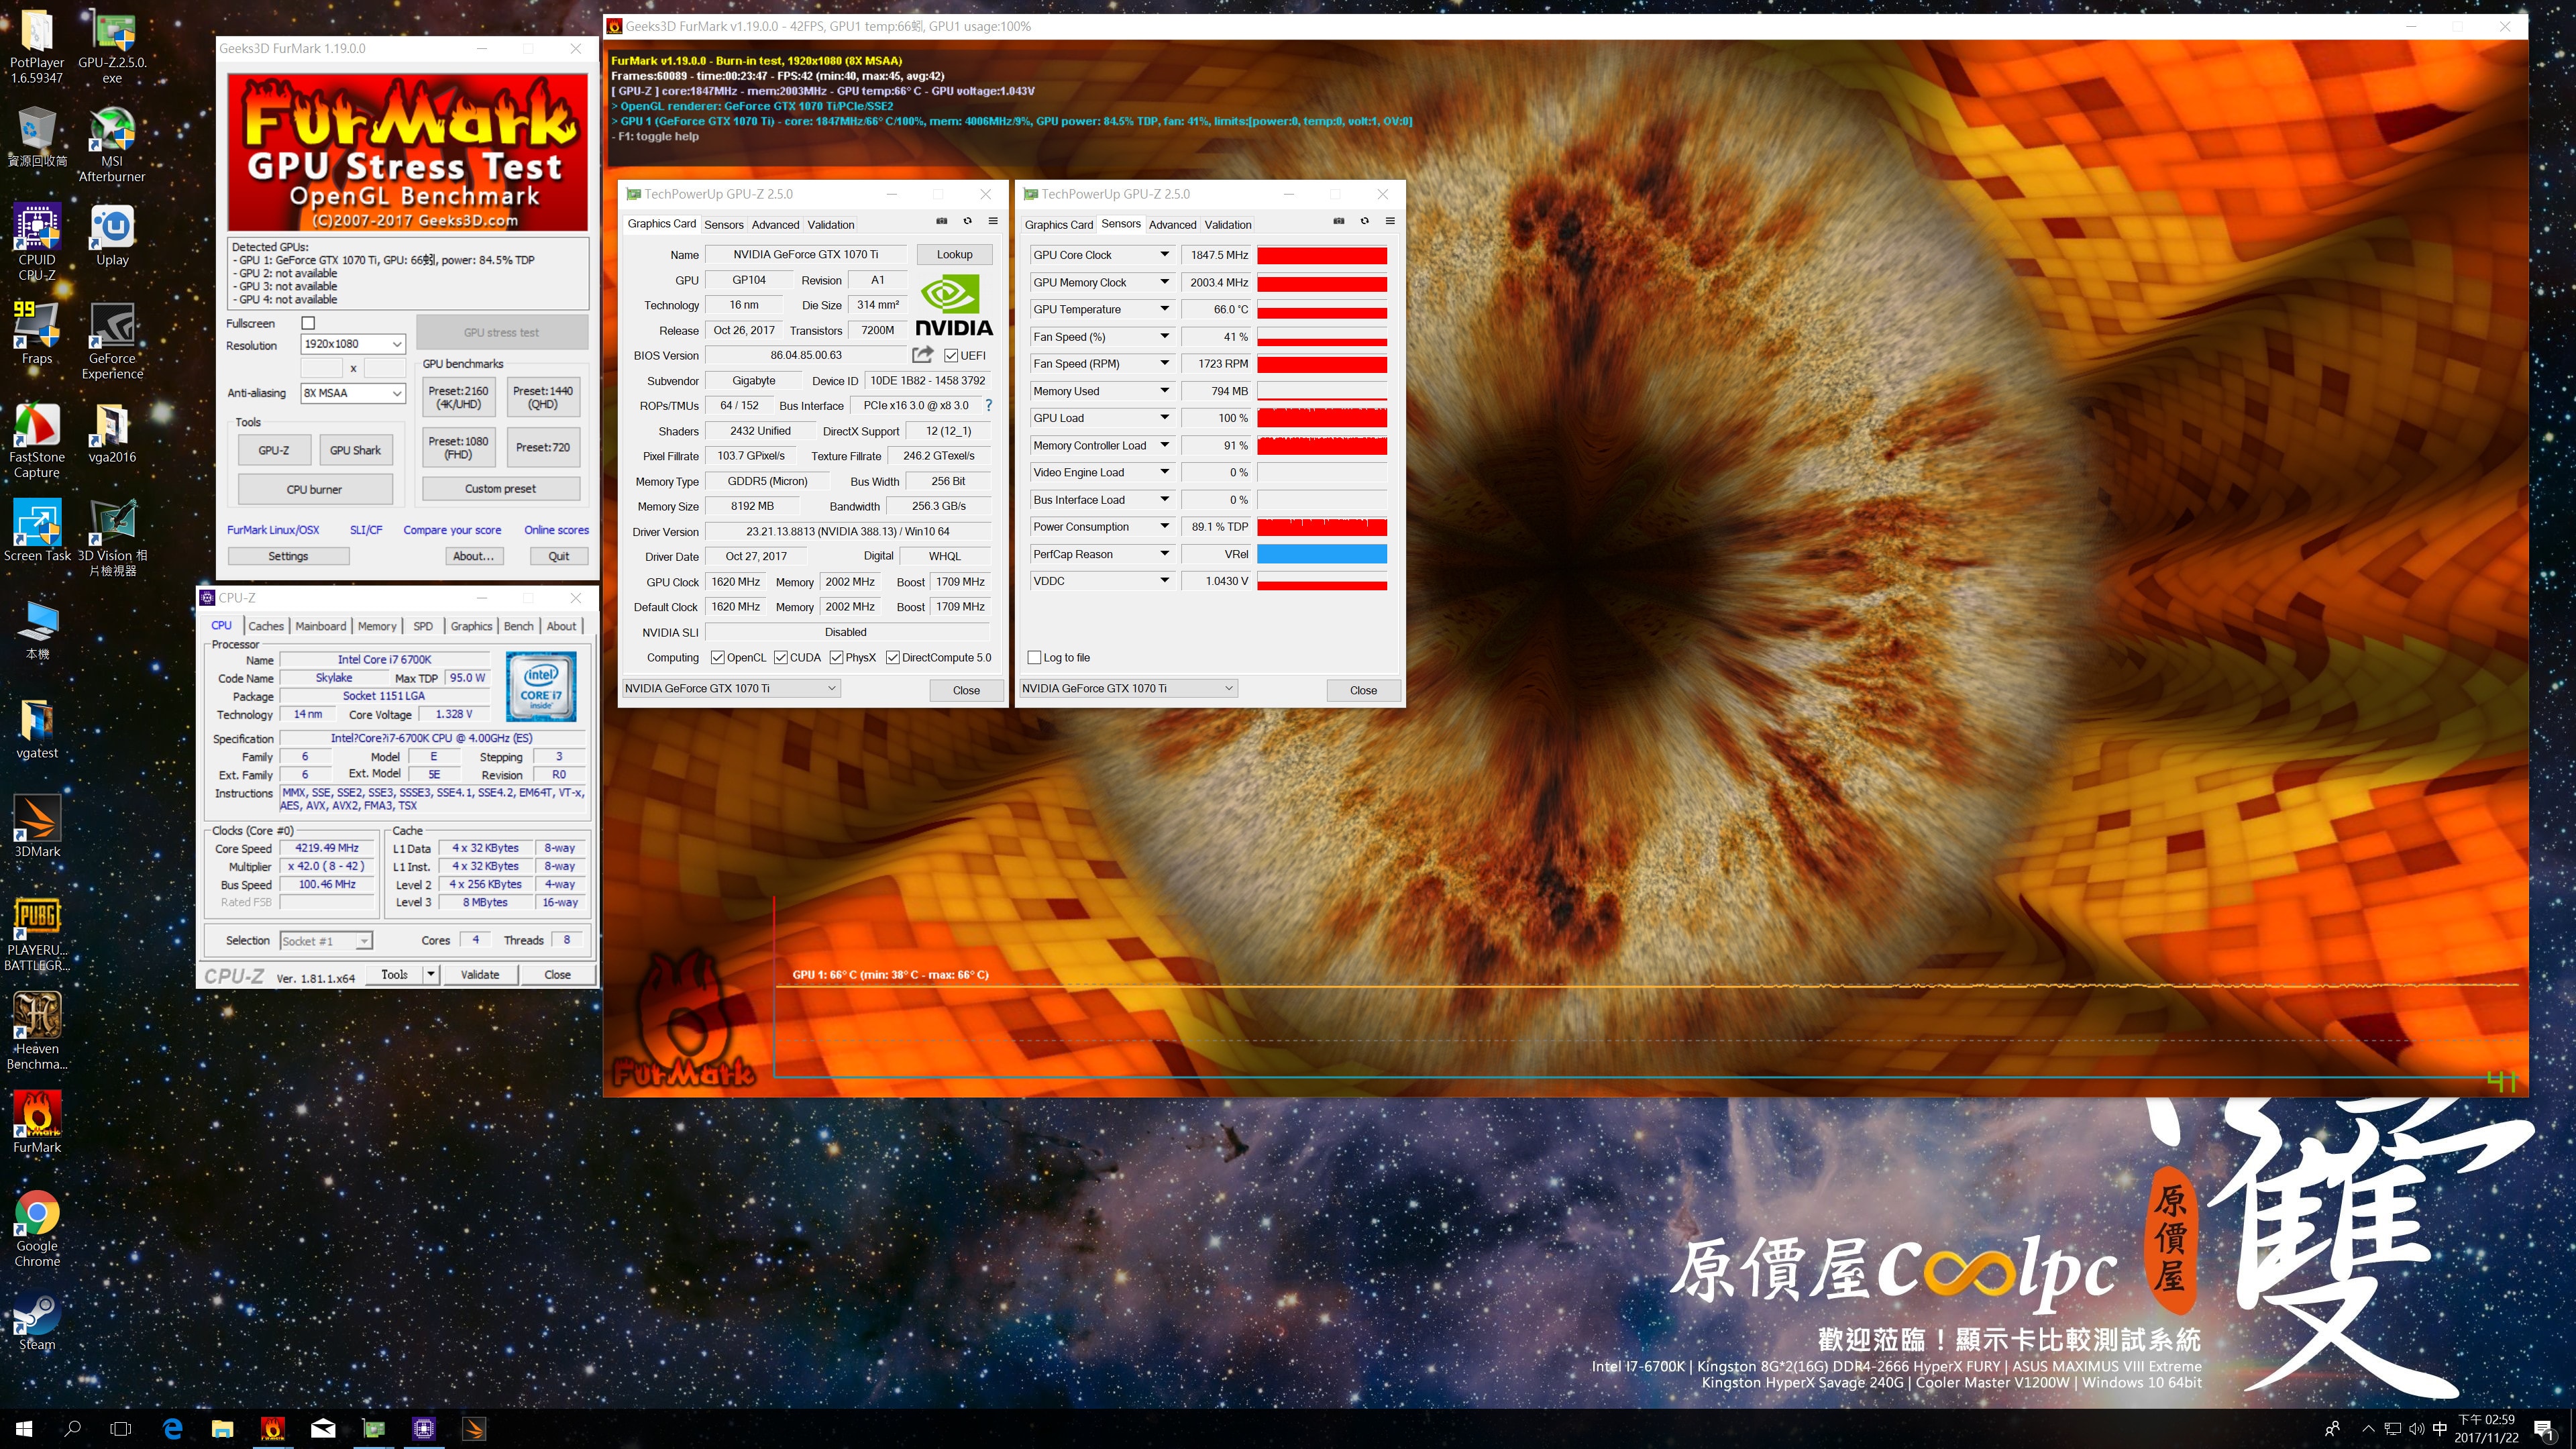This screenshot has width=2576, height=1449.
Task: Click the Lookup button in GPU-Z
Action: pos(954,255)
